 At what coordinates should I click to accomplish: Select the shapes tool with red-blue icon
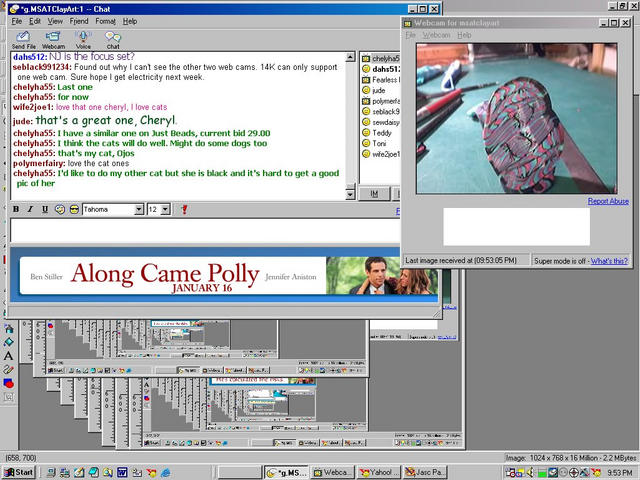[9, 383]
